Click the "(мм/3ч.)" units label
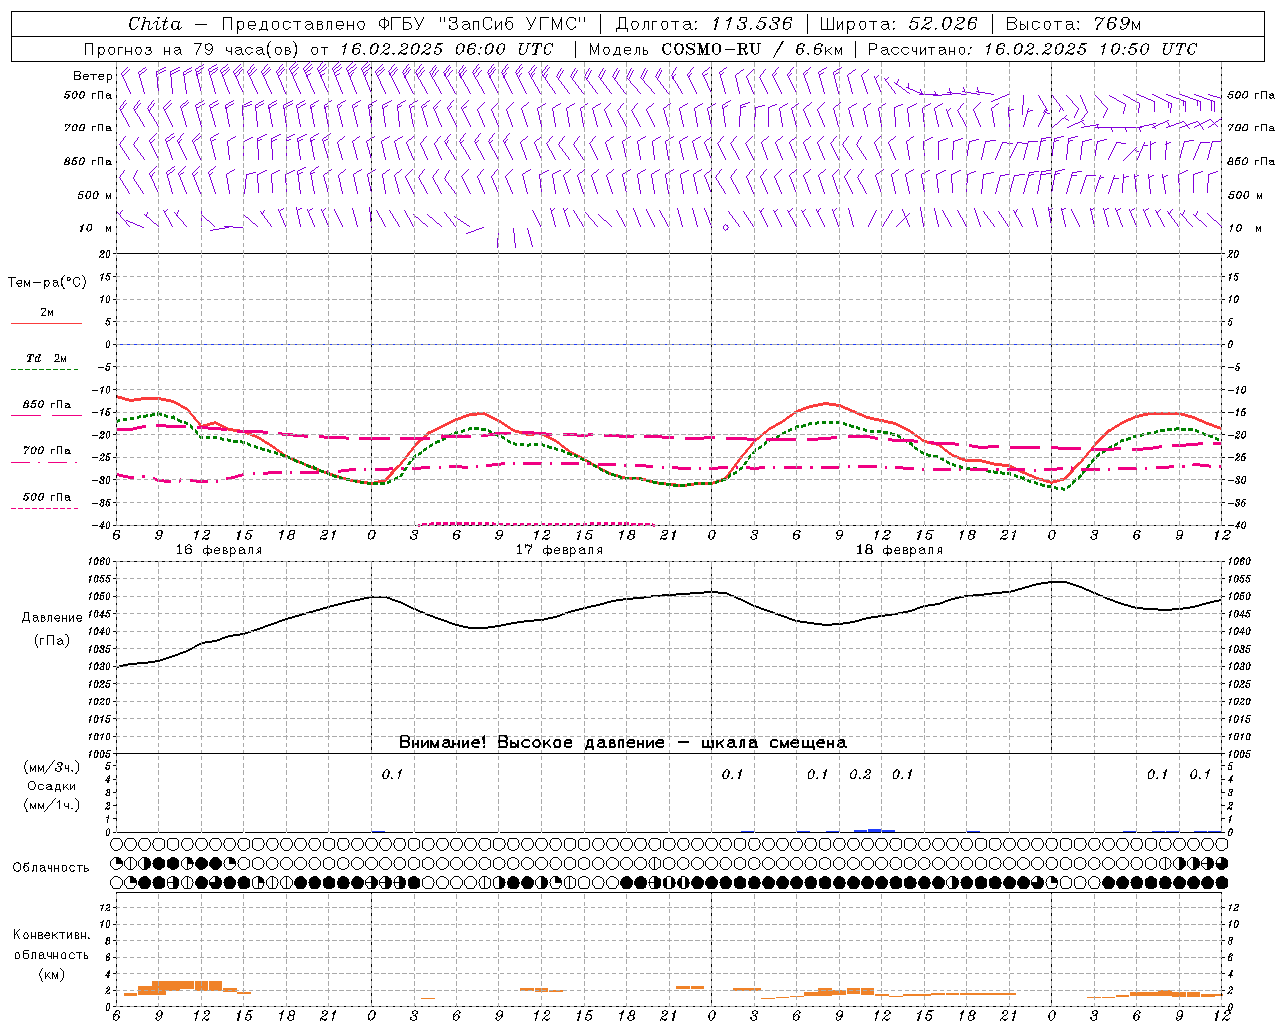 click(x=51, y=767)
